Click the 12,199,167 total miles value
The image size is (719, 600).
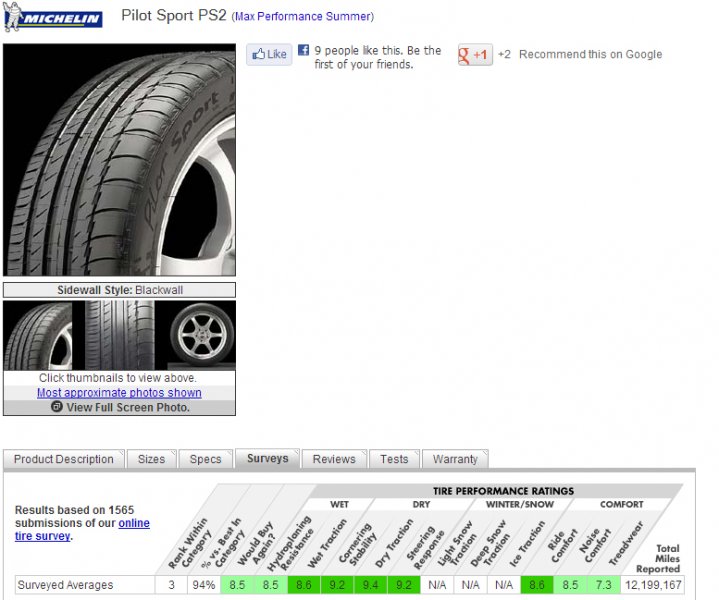coord(653,585)
